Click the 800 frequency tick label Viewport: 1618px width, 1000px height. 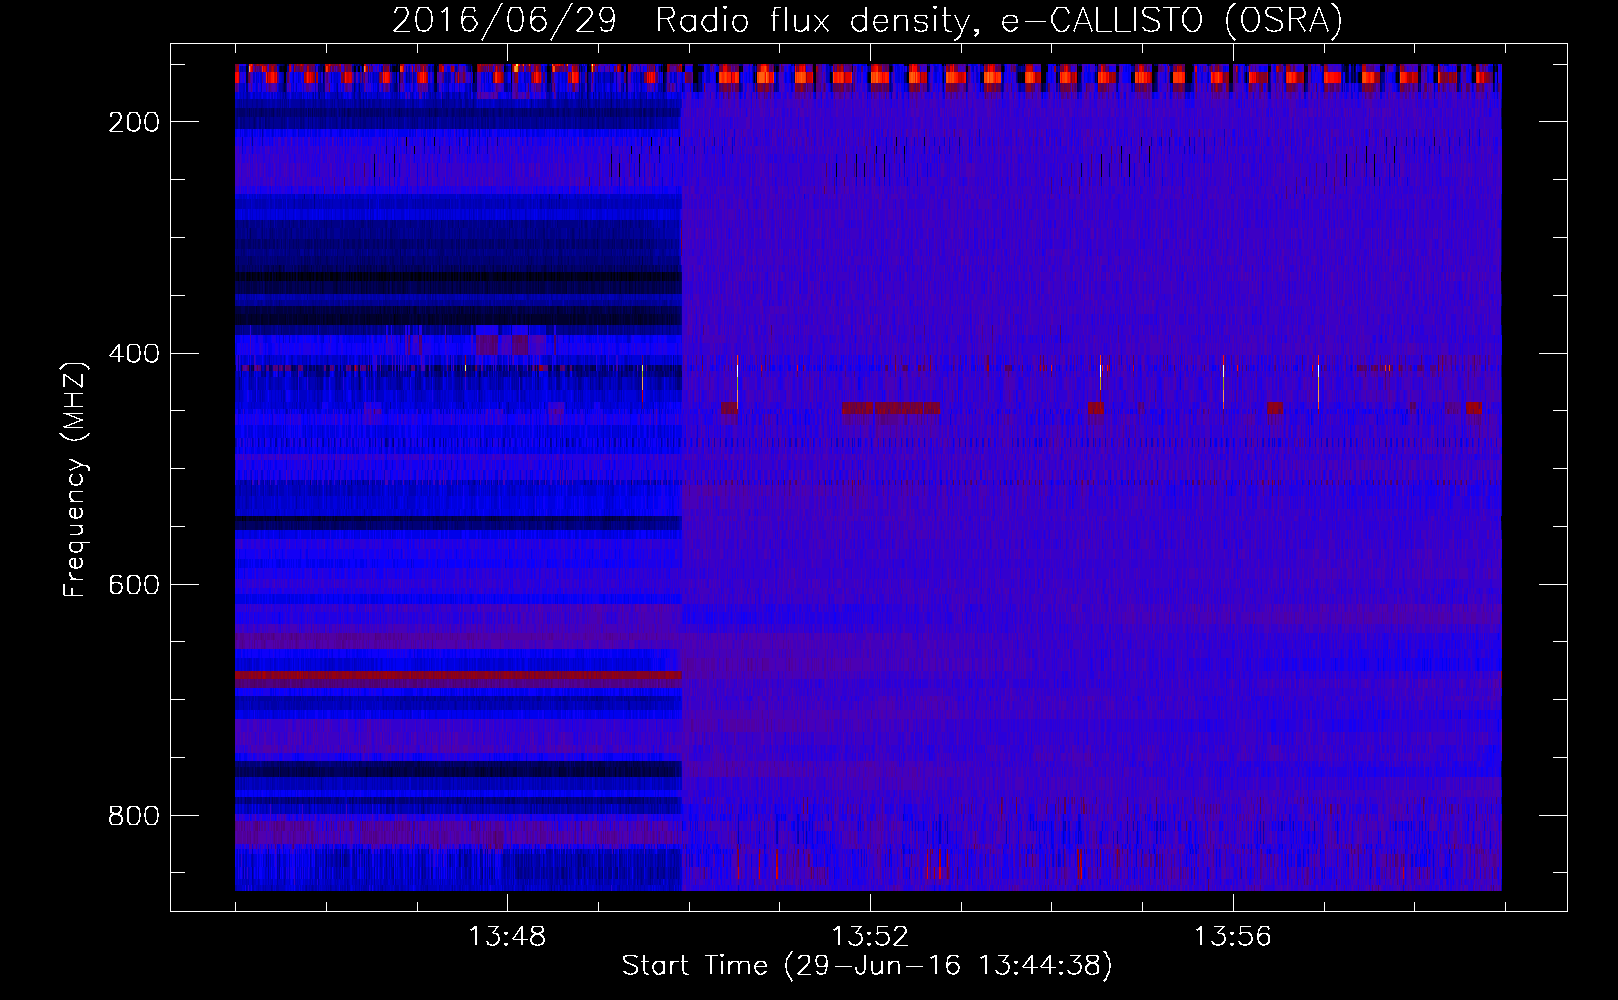(134, 816)
